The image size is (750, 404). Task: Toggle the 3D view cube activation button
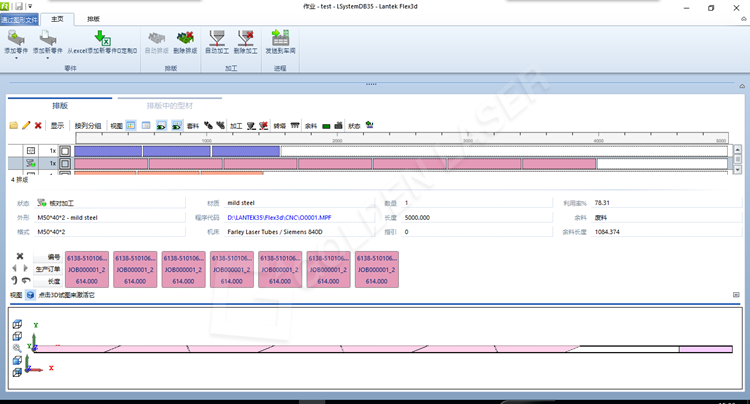point(30,296)
